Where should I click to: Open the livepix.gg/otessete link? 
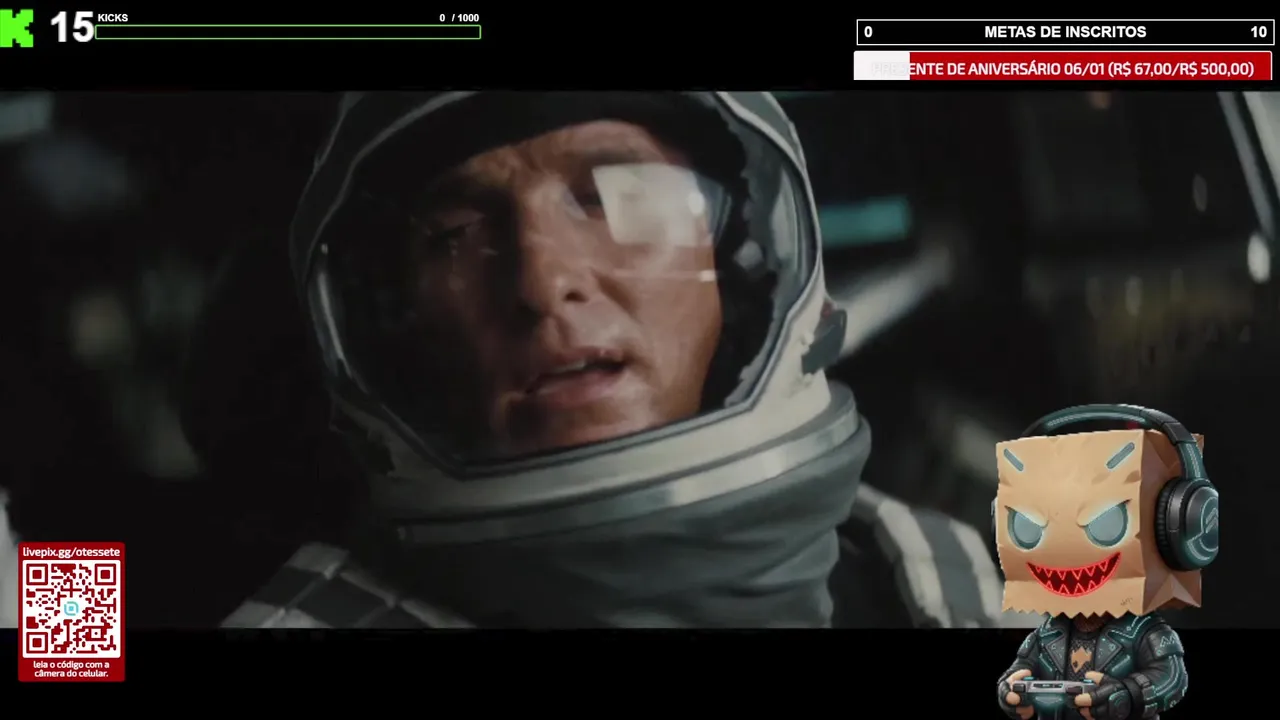71,551
